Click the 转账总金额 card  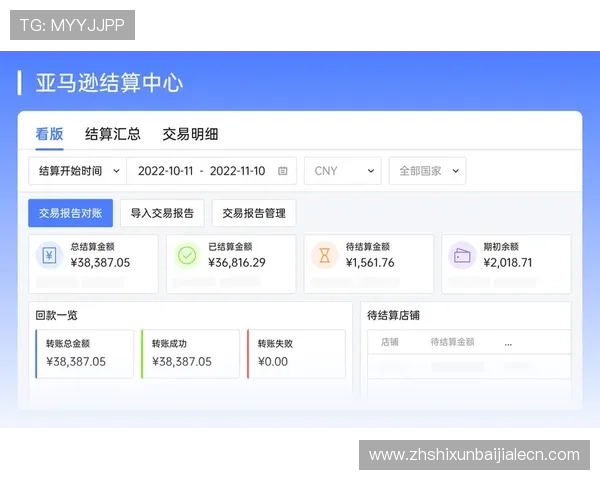pos(85,354)
